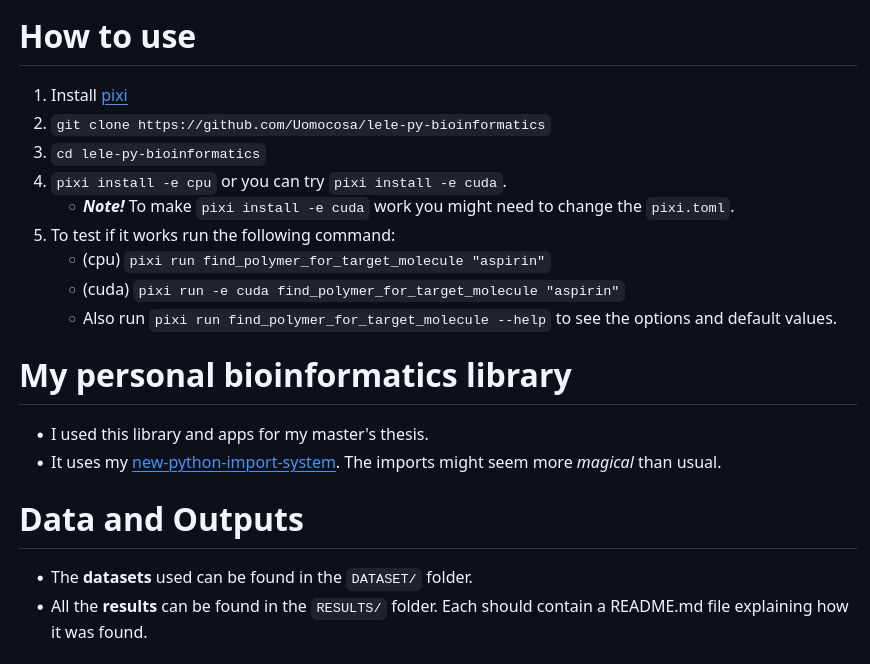Click the cpu aspirin run command

click(337, 262)
